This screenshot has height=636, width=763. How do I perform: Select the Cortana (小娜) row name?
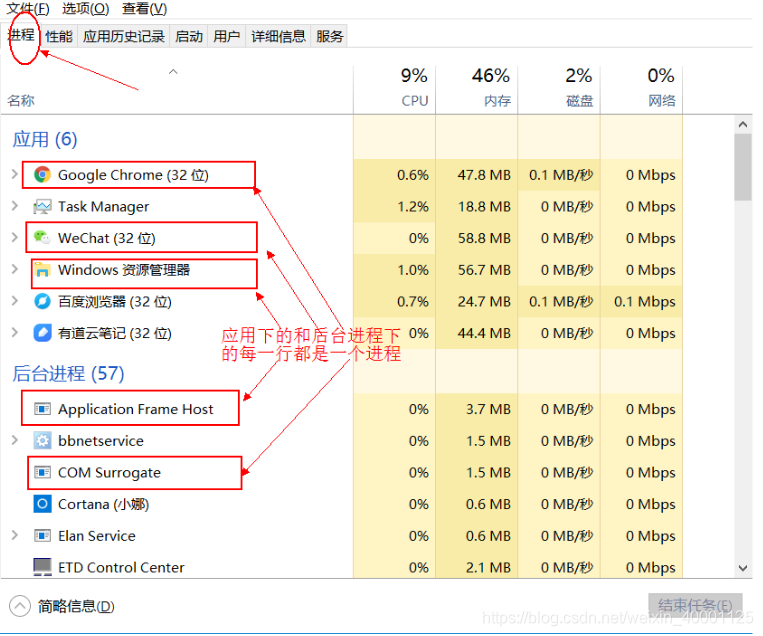point(104,504)
